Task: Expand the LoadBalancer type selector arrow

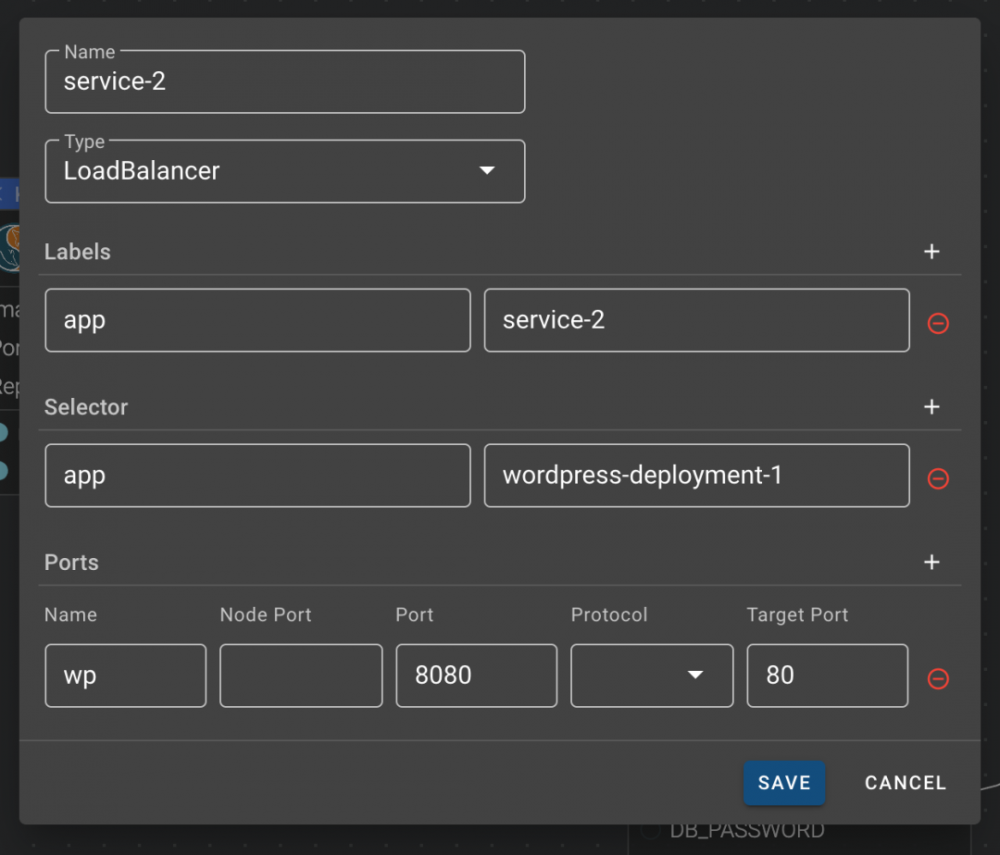Action: pos(487,171)
